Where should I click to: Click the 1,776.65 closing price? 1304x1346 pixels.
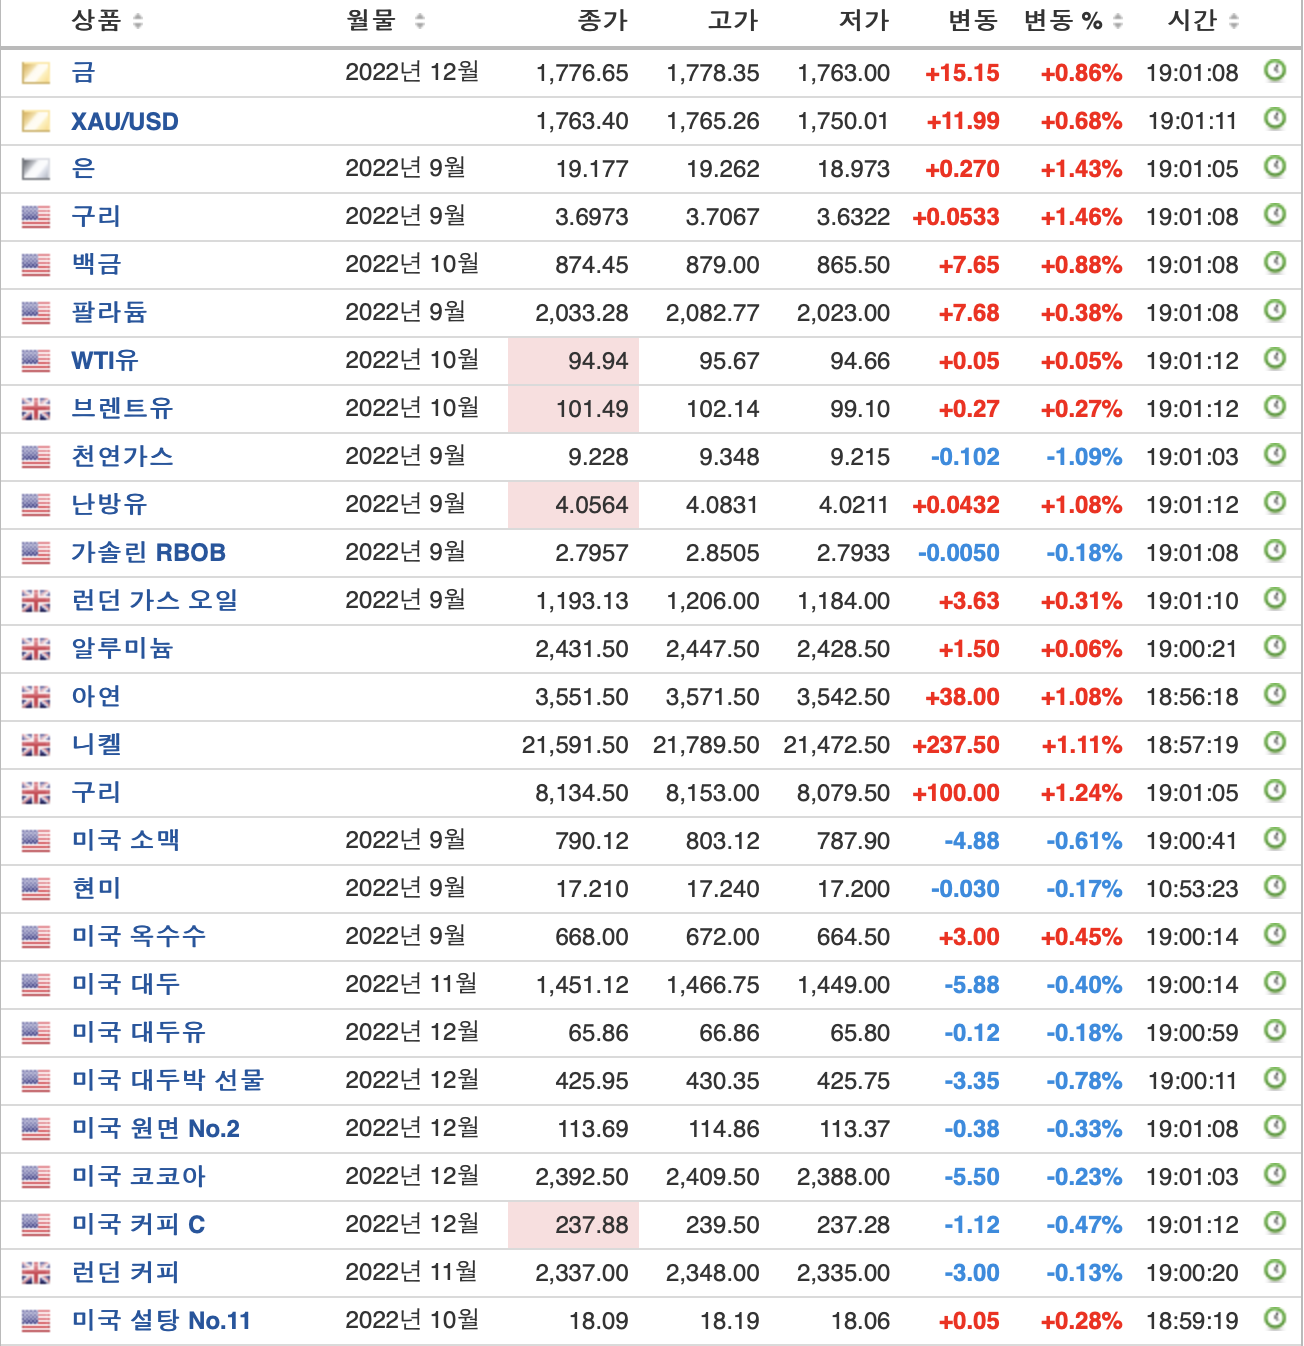tap(582, 73)
